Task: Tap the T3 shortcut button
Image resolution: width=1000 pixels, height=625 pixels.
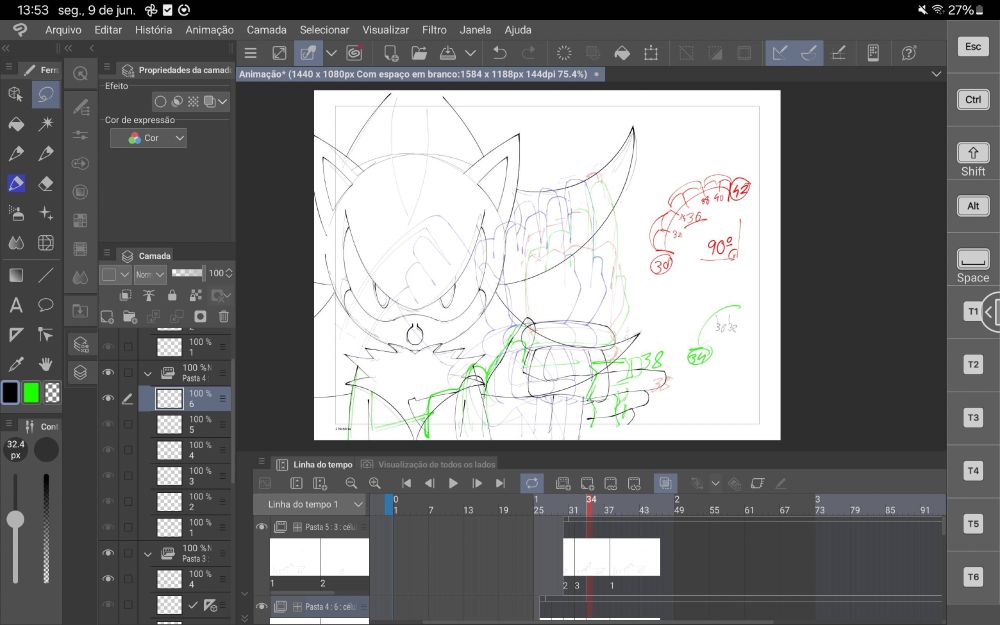Action: pos(973,418)
